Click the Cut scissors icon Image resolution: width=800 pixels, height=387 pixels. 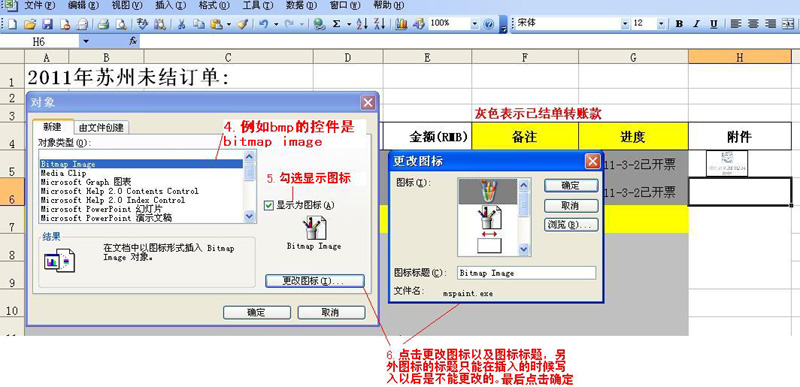[x=181, y=24]
